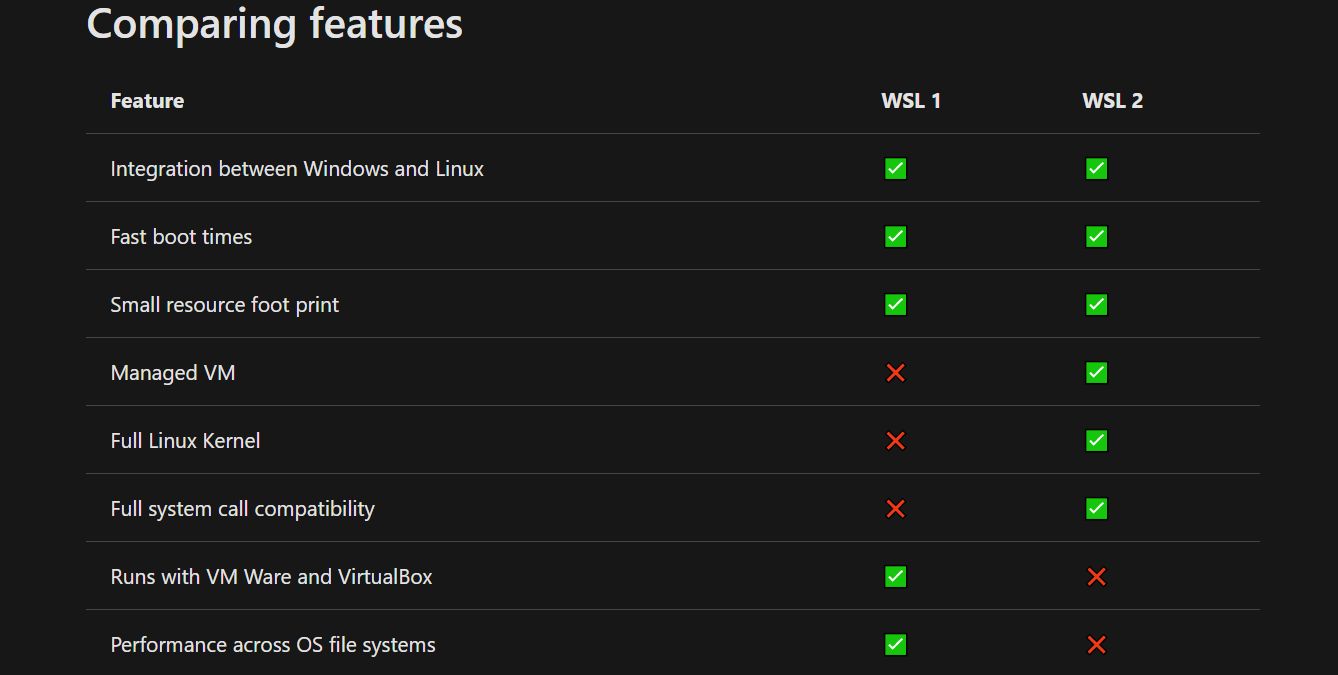
Task: Click the Managed VM feature text
Action: pos(173,372)
